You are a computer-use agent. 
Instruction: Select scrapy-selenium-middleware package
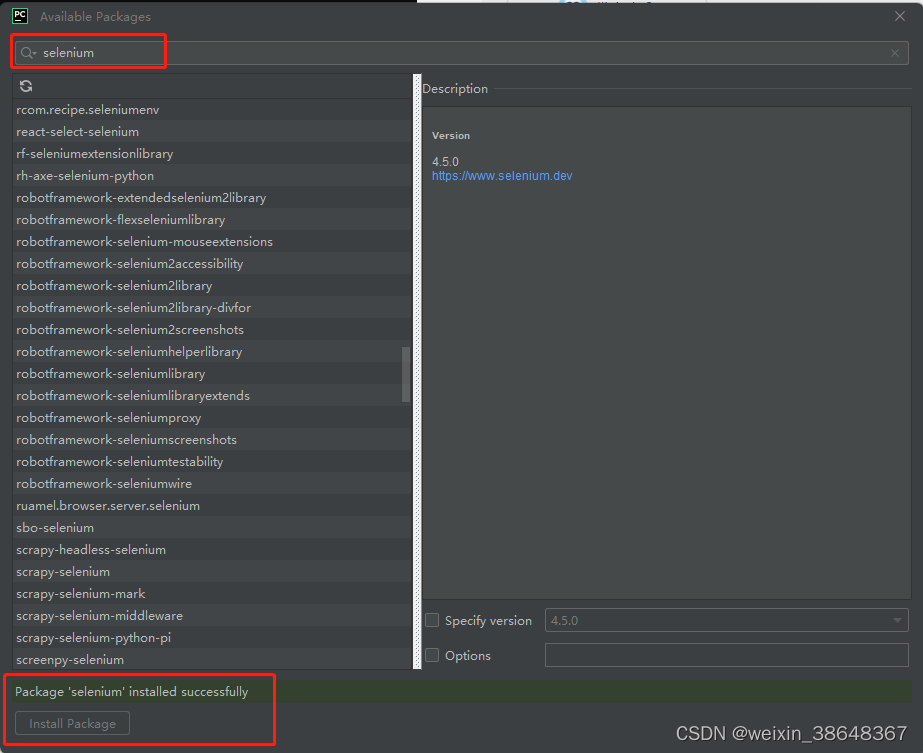point(212,615)
